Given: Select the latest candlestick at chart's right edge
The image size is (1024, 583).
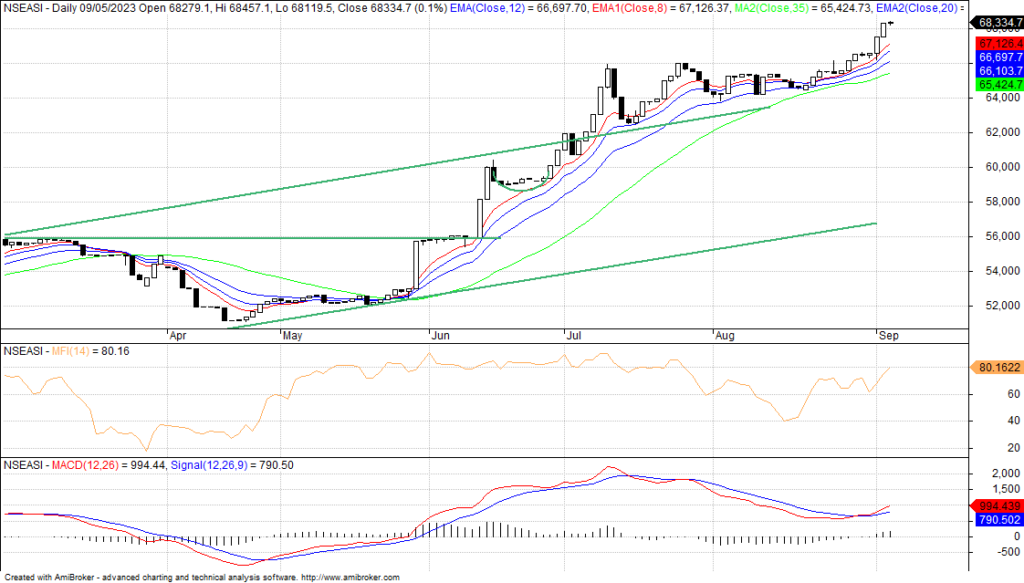Looking at the screenshot, I should 890,23.
